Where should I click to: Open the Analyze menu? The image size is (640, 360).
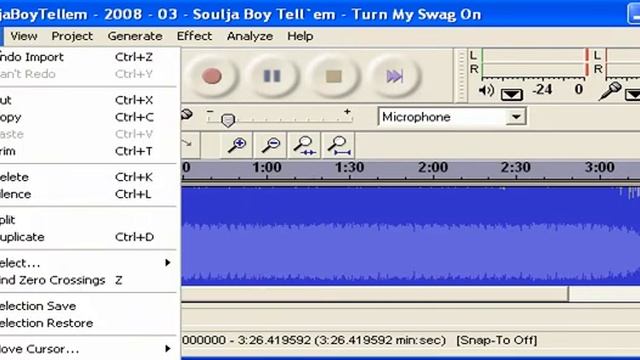click(250, 36)
